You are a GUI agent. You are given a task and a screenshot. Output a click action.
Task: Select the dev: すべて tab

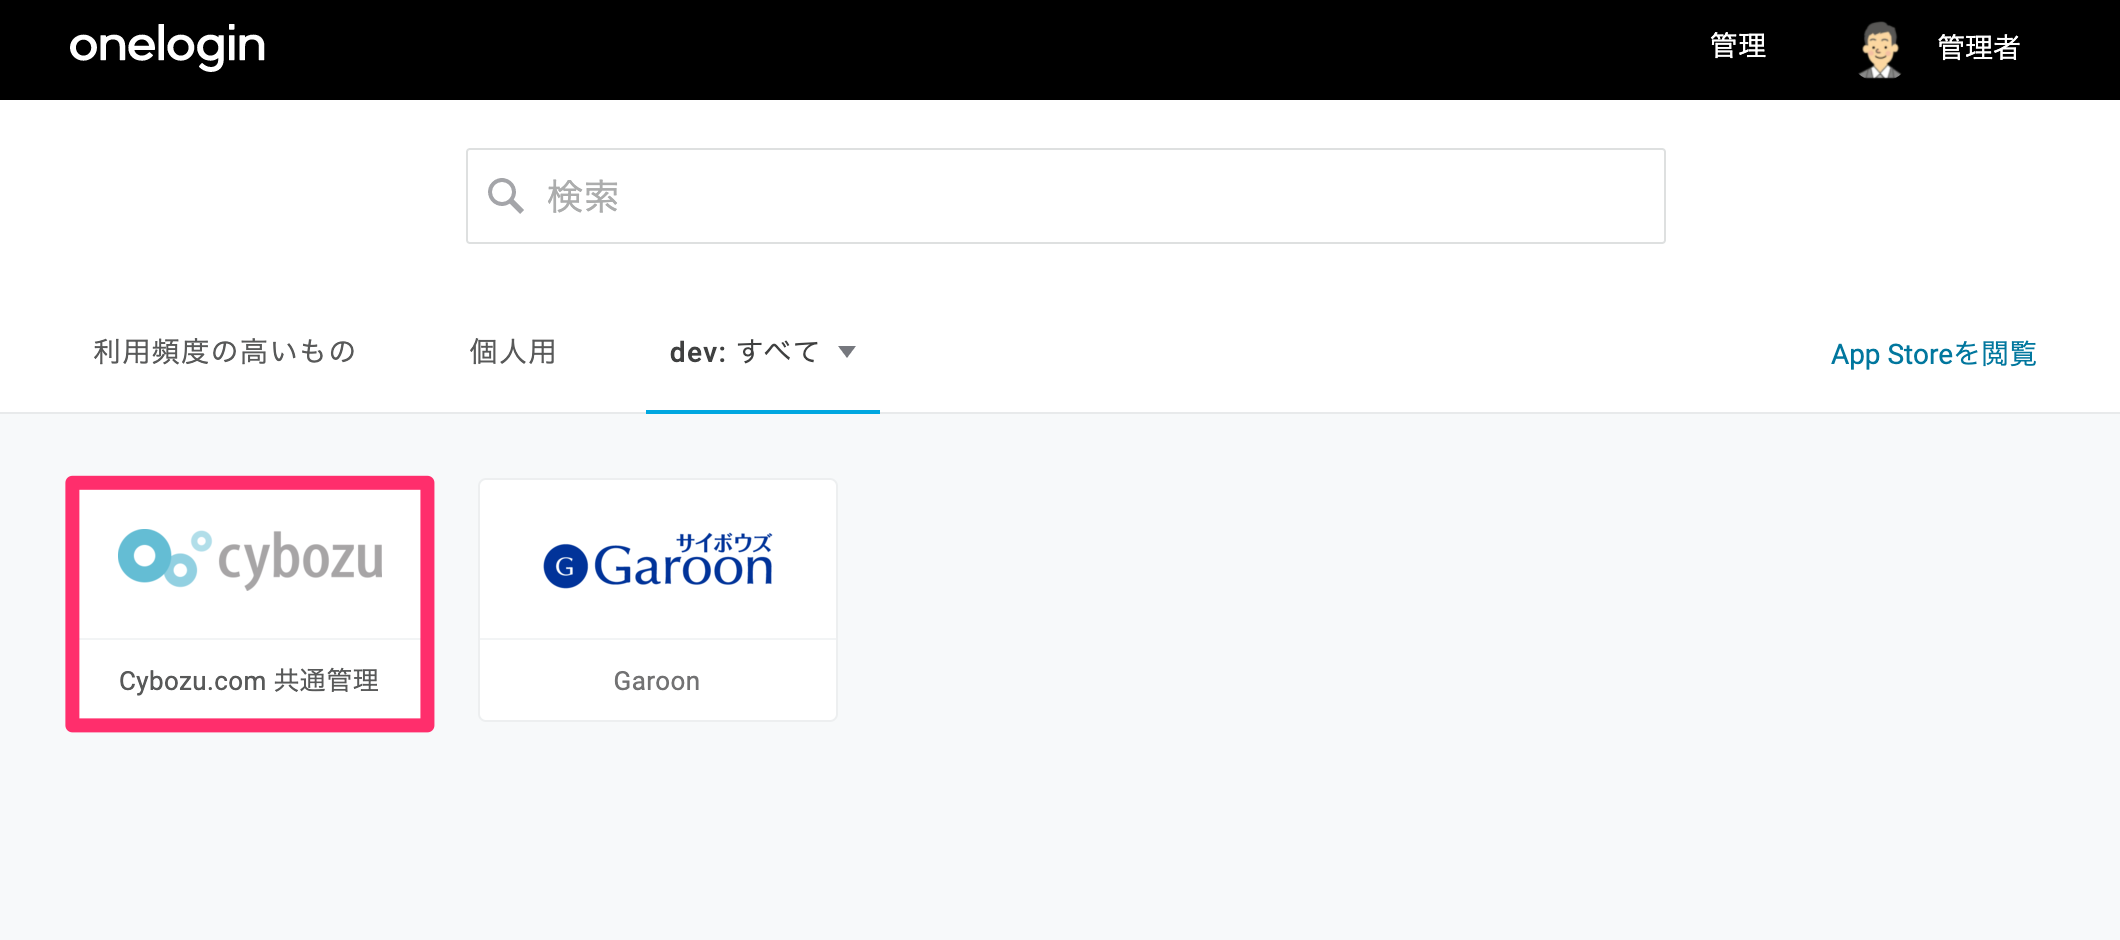(762, 352)
